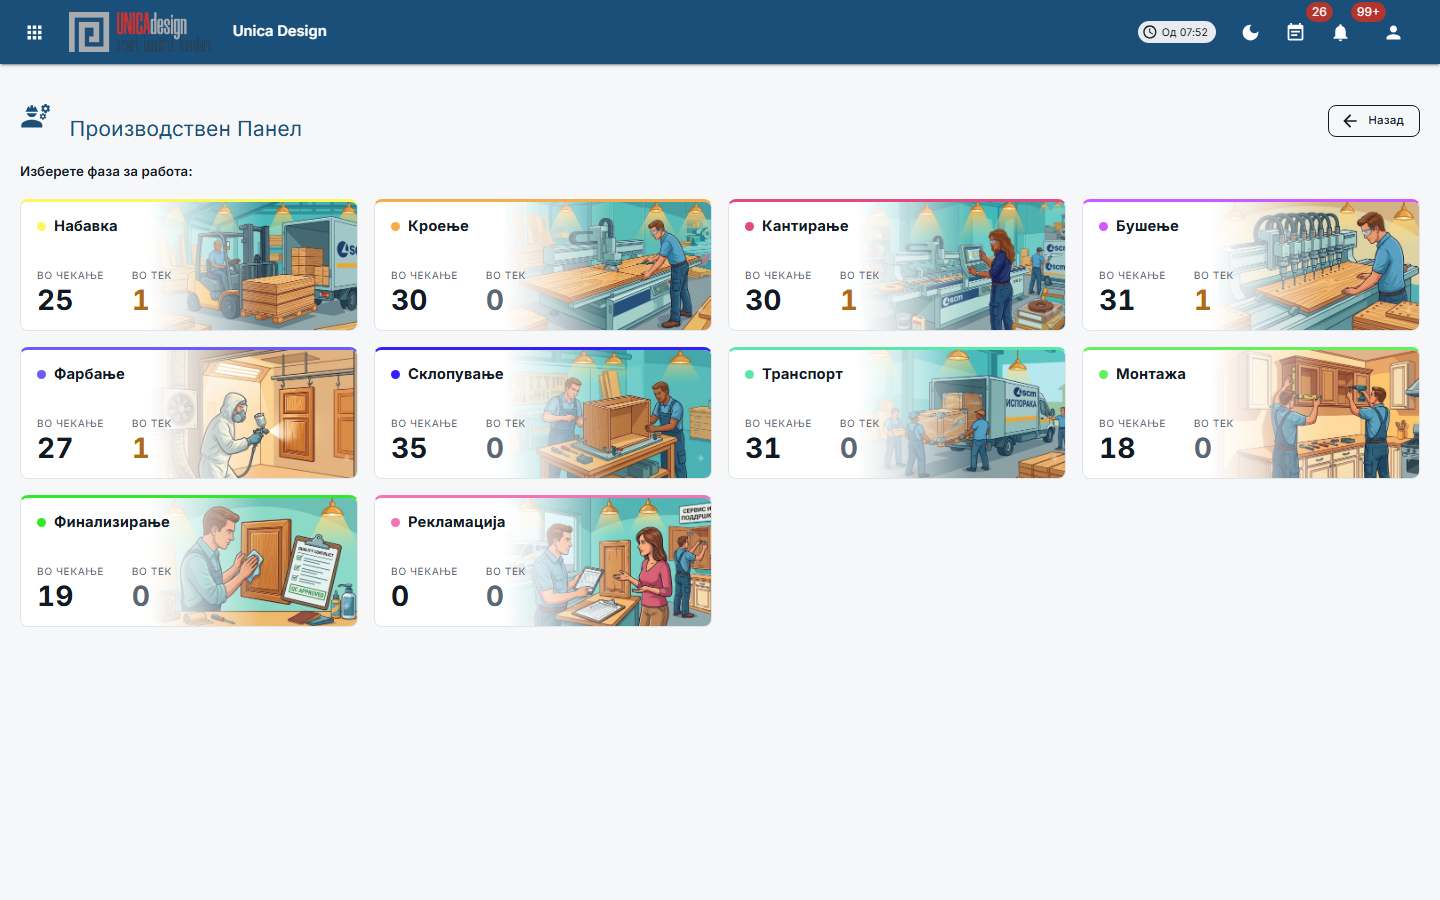This screenshot has width=1440, height=900.
Task: Select the Кантирање phase card
Action: (x=897, y=265)
